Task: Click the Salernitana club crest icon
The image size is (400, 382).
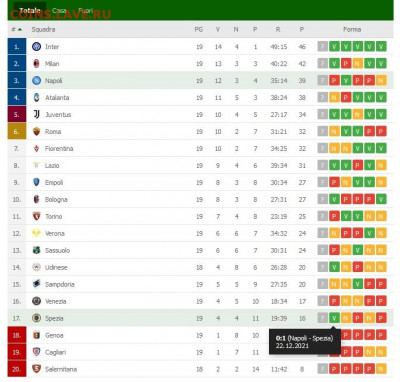Action: pyautogui.click(x=36, y=369)
